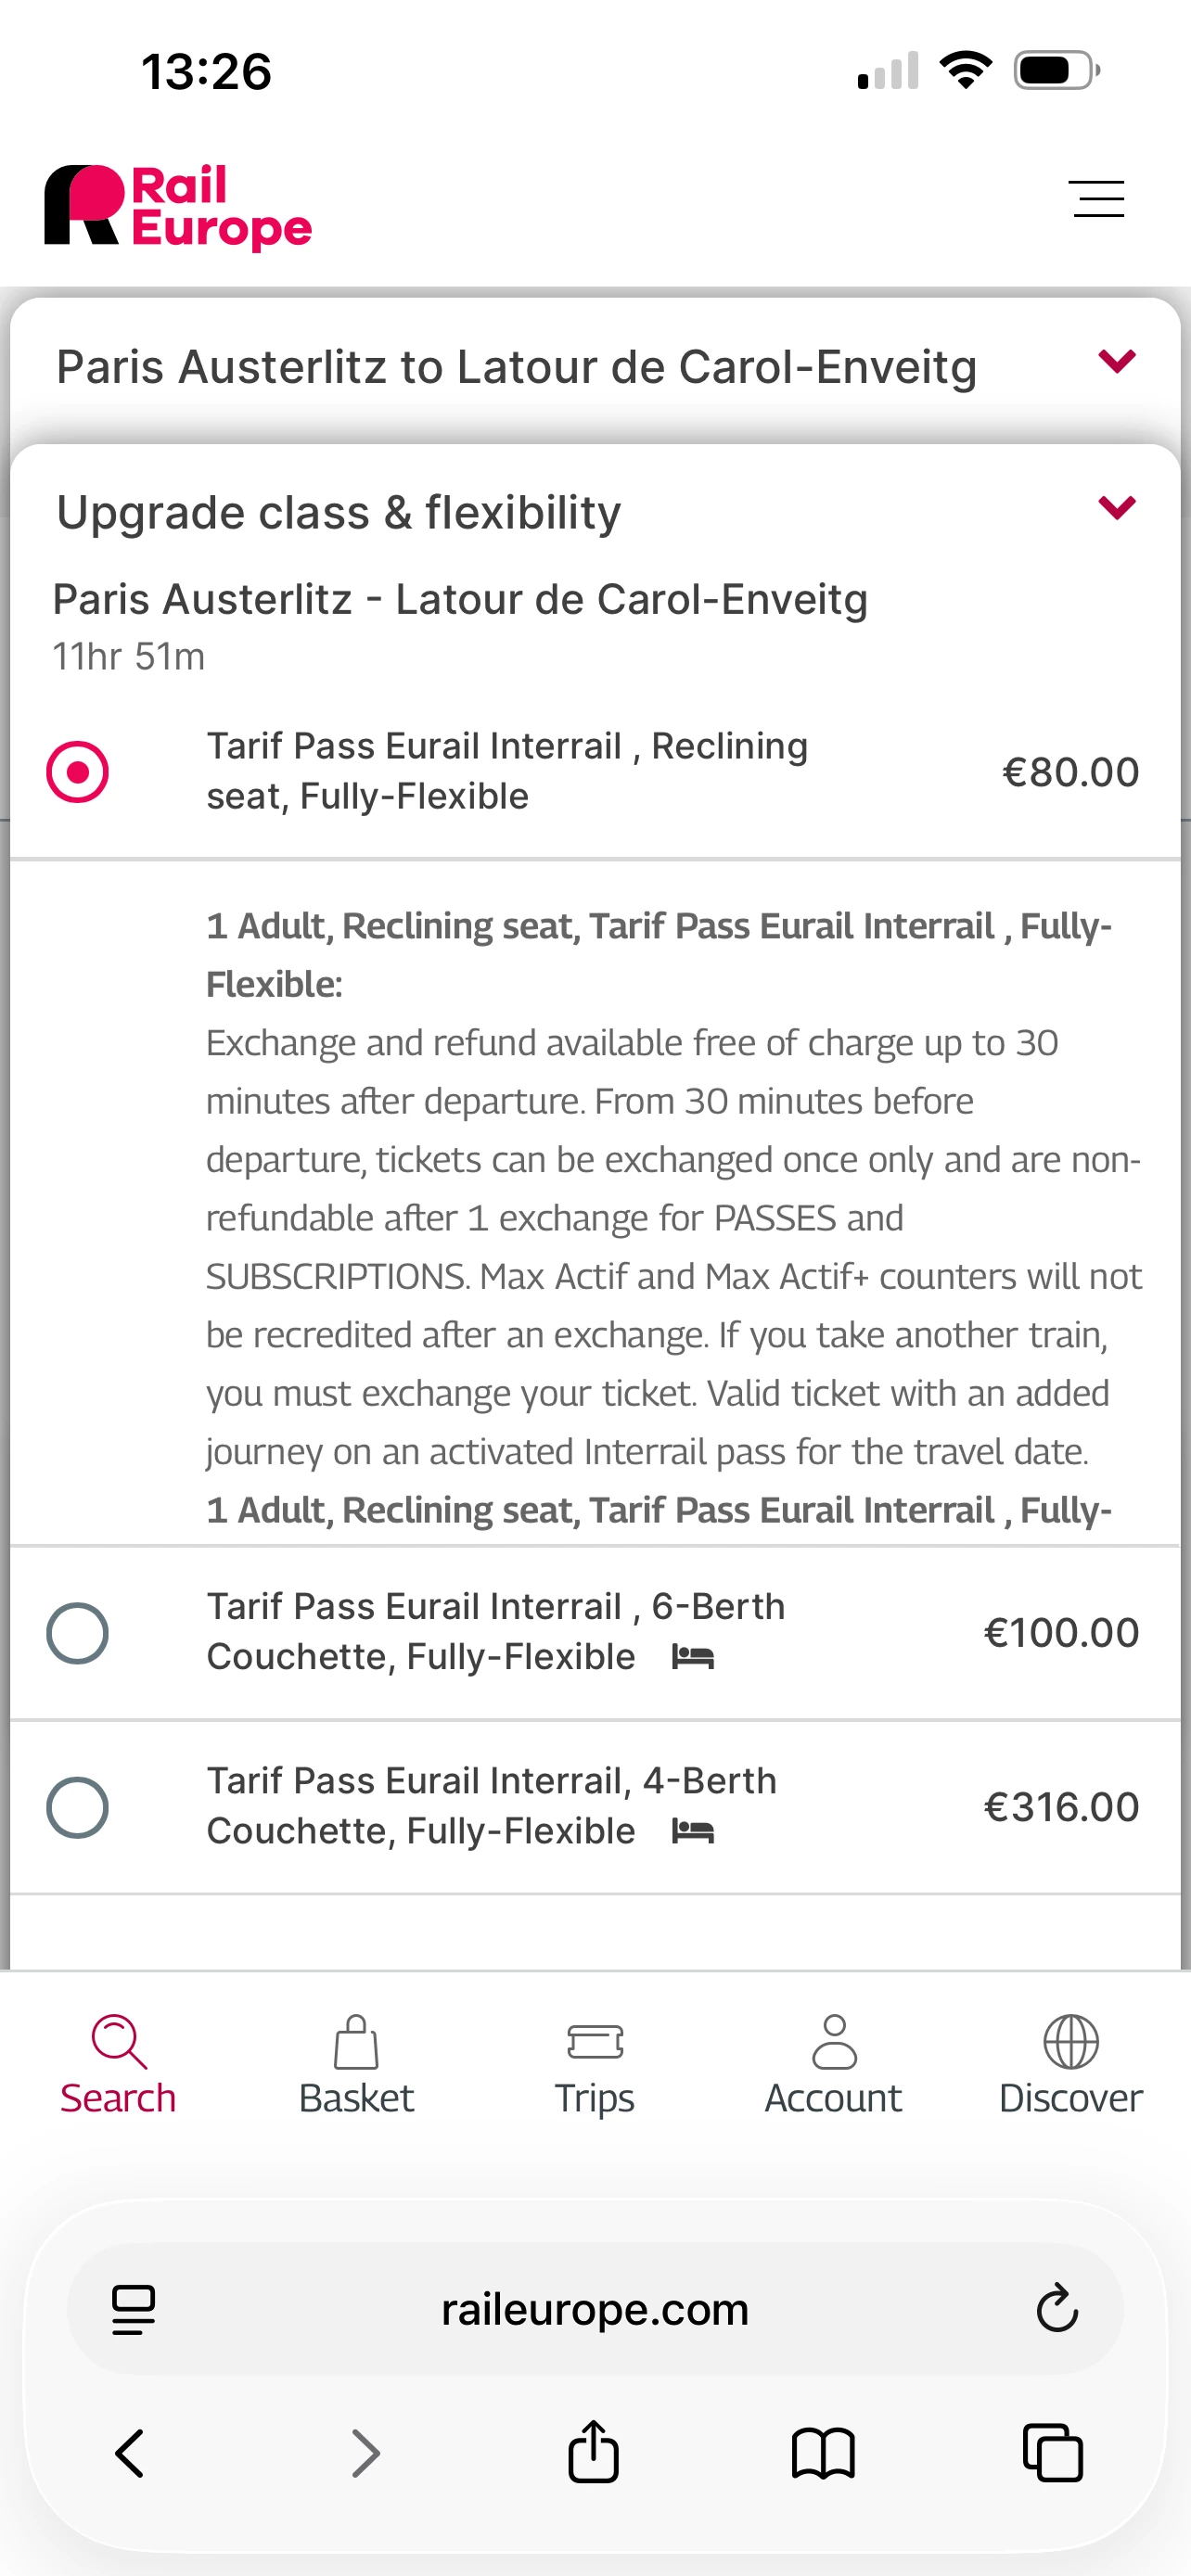The width and height of the screenshot is (1191, 2576).
Task: Open Safari share sheet
Action: tap(594, 2452)
